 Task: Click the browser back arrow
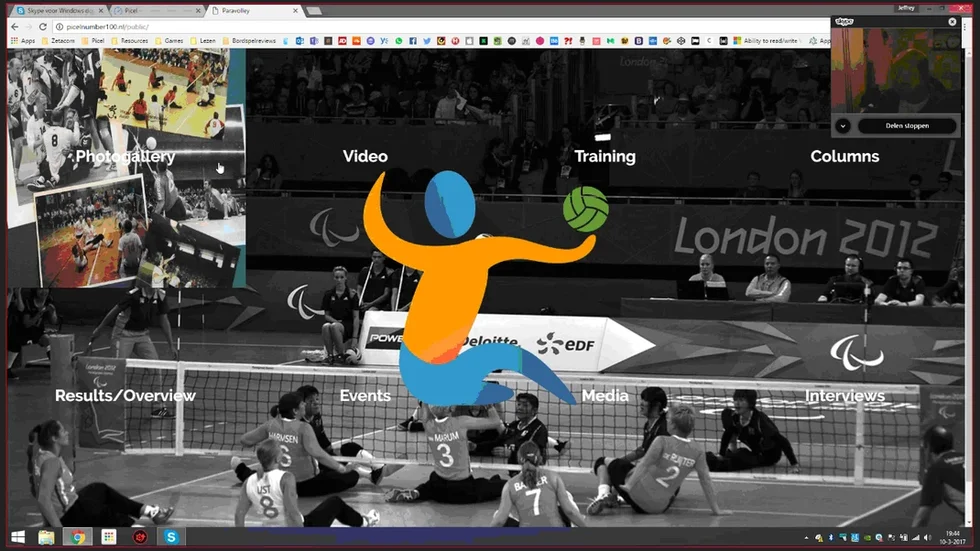coord(15,27)
